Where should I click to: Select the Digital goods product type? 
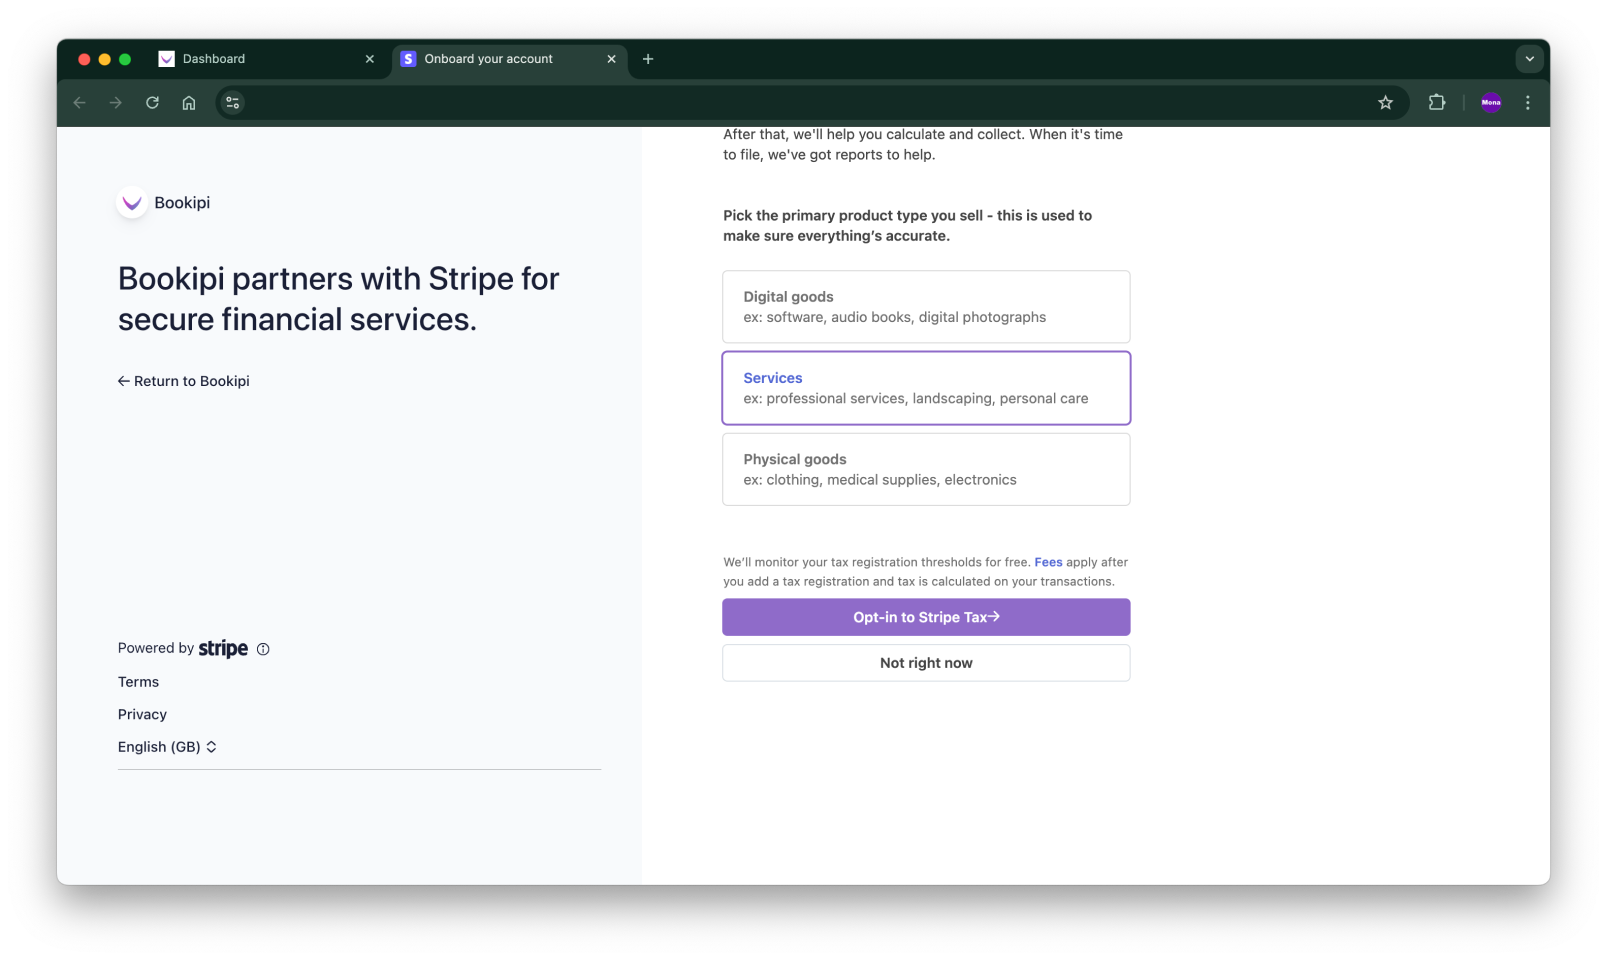925,306
